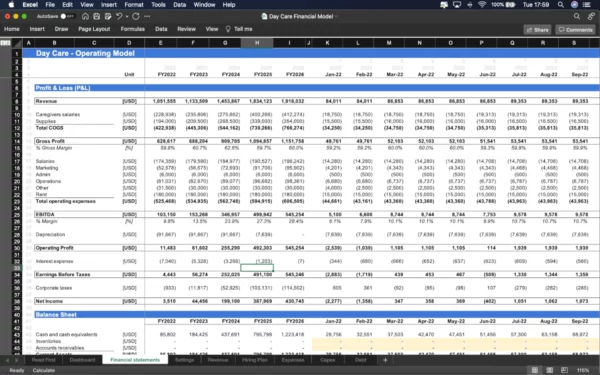Open the Home ribbon tab
Image resolution: width=600 pixels, height=375 pixels.
click(x=12, y=29)
